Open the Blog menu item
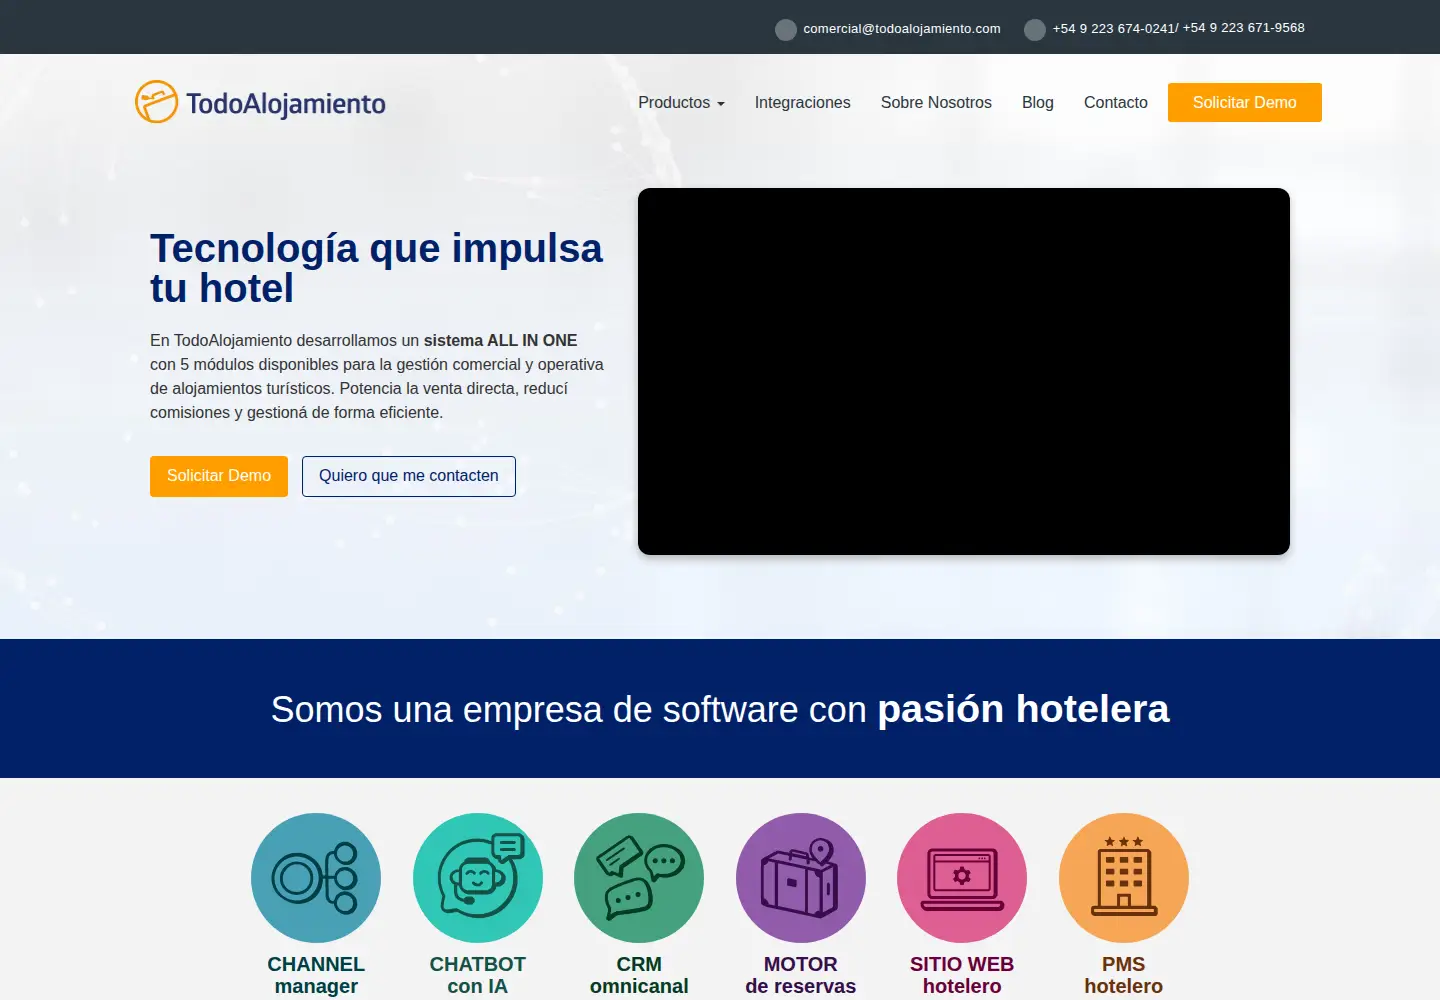The image size is (1440, 1000). click(x=1038, y=102)
